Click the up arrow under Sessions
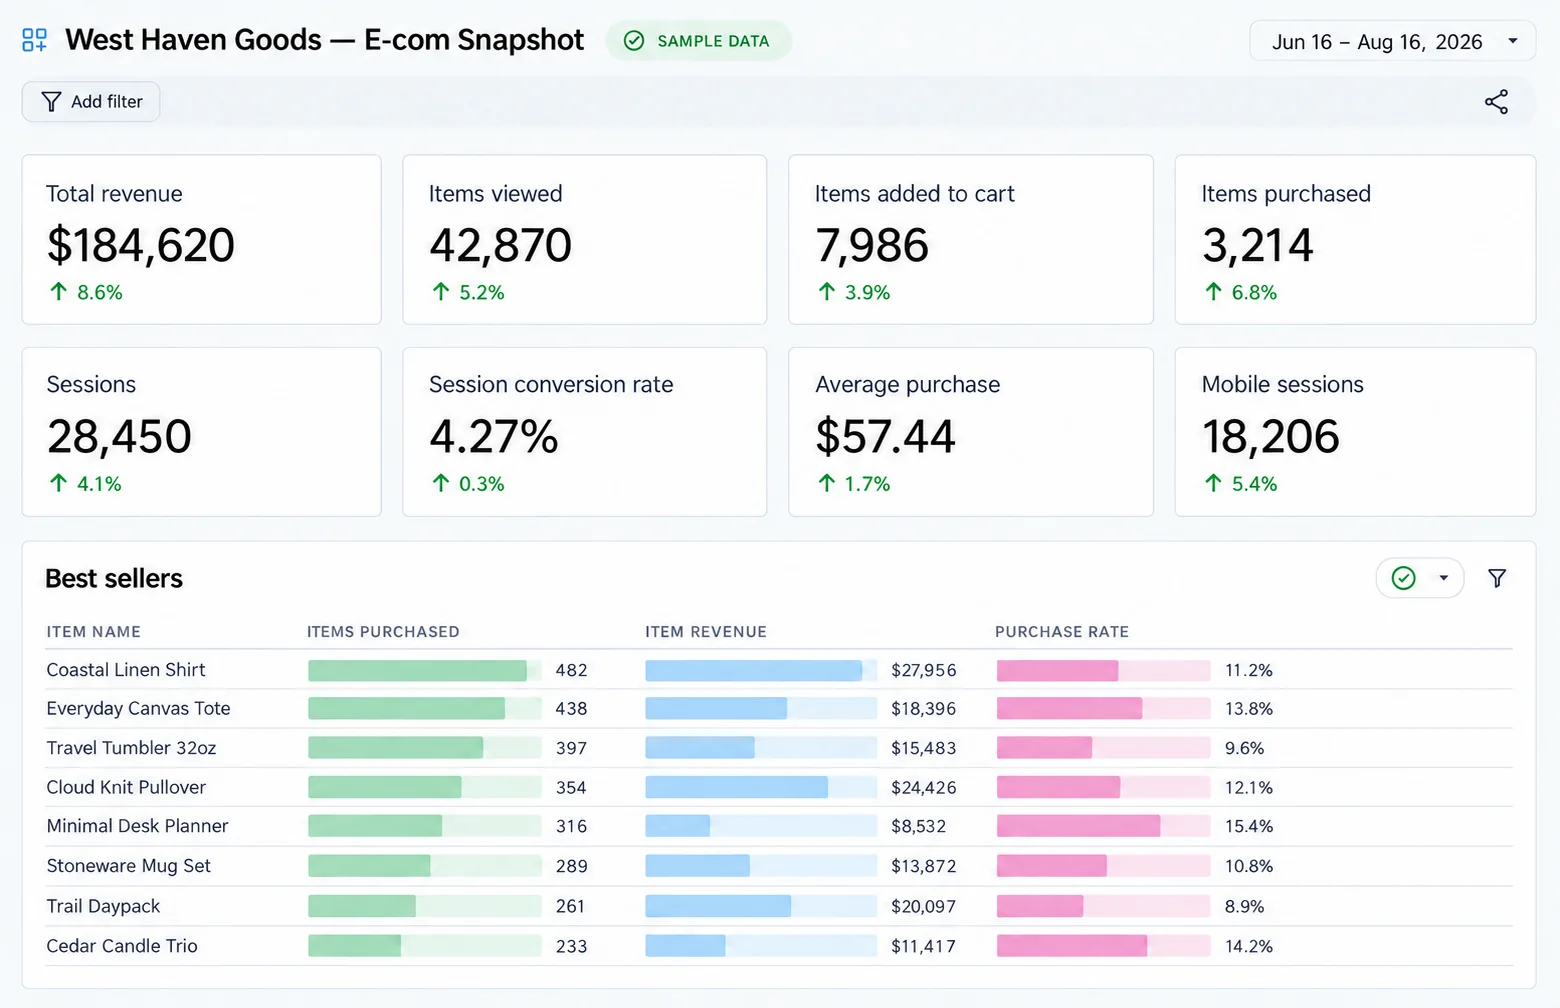The width and height of the screenshot is (1560, 1008). click(59, 484)
